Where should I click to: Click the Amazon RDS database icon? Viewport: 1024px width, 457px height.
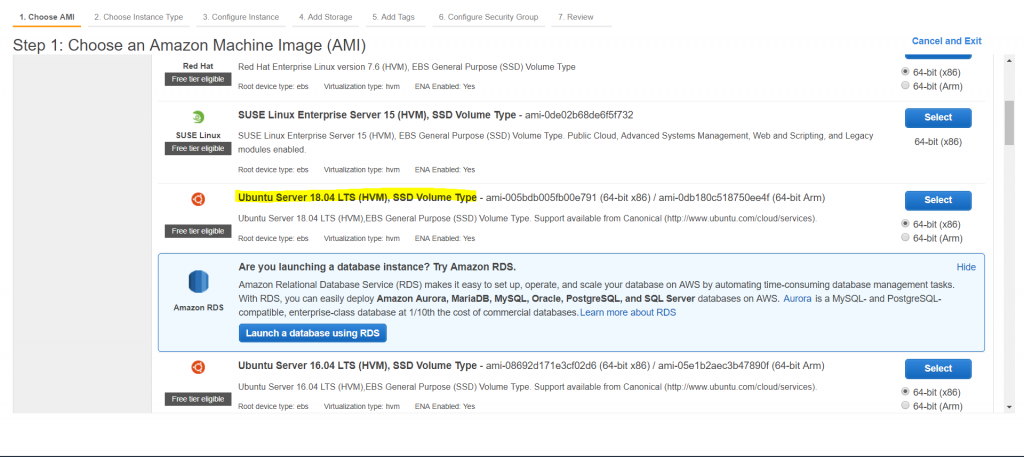coord(199,282)
